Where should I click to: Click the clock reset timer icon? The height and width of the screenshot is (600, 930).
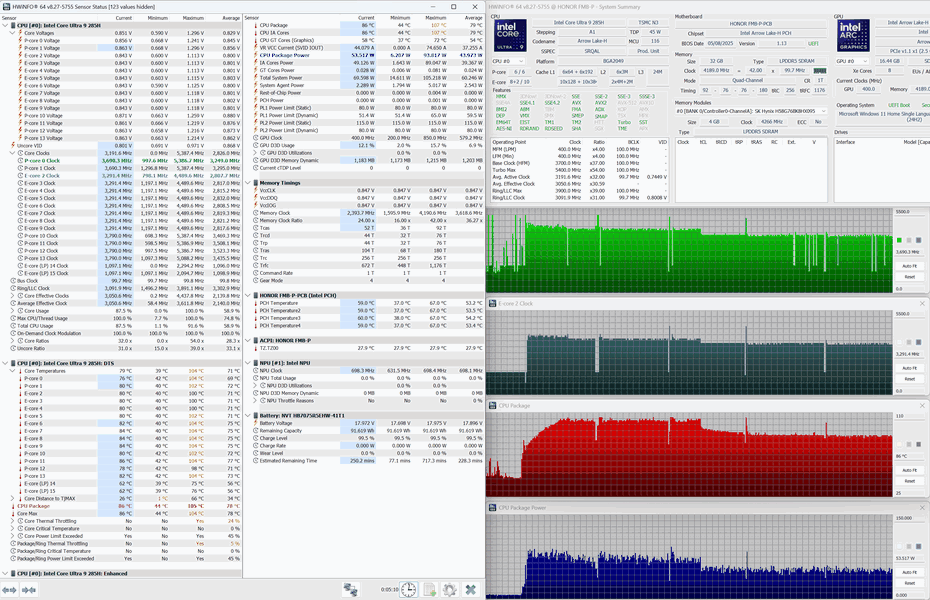tap(408, 589)
